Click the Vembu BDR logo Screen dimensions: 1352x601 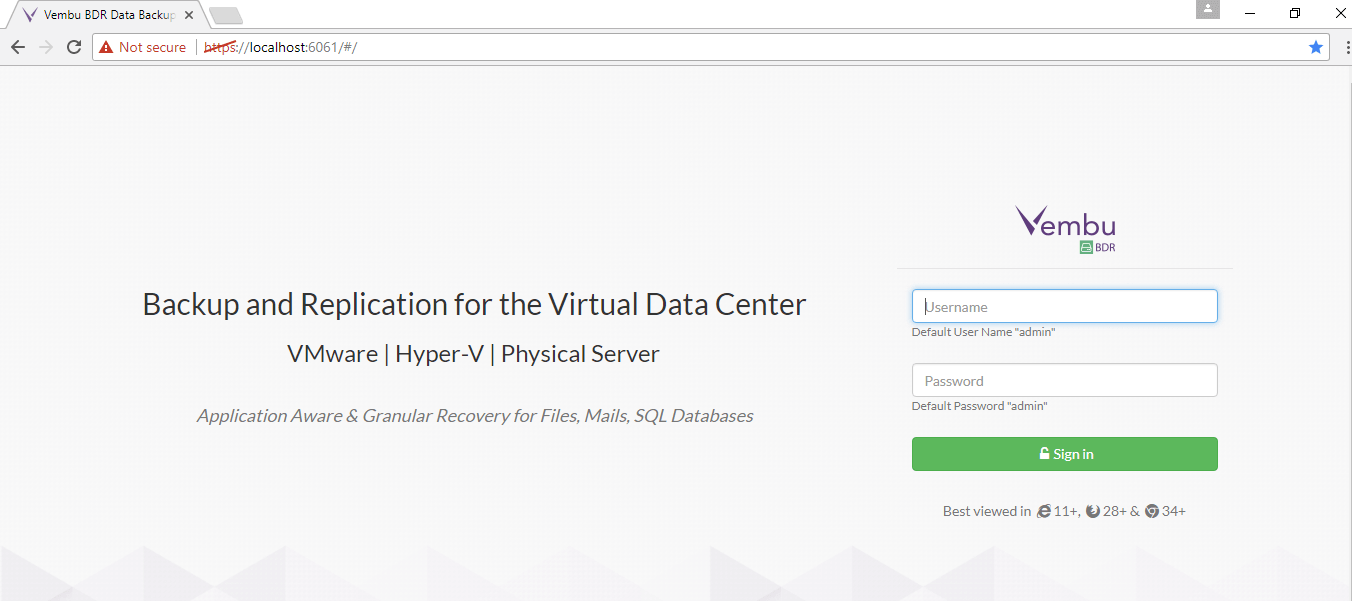[1065, 229]
